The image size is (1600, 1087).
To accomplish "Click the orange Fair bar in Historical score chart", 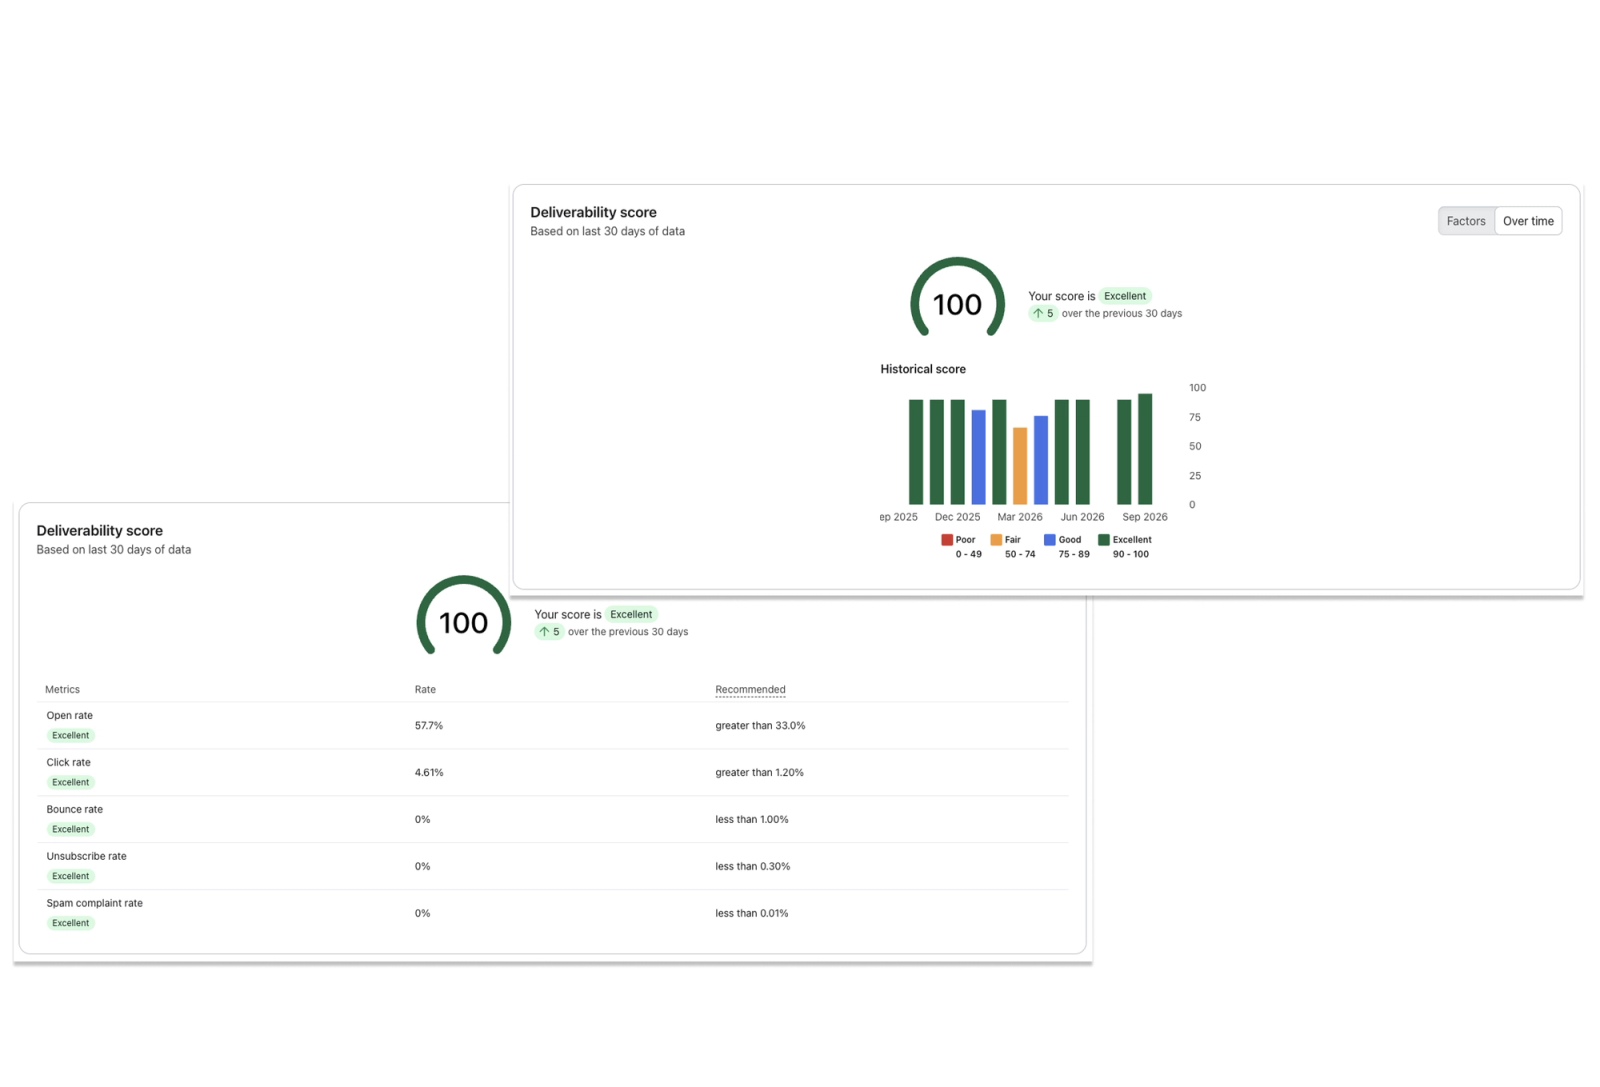I will click(1020, 466).
